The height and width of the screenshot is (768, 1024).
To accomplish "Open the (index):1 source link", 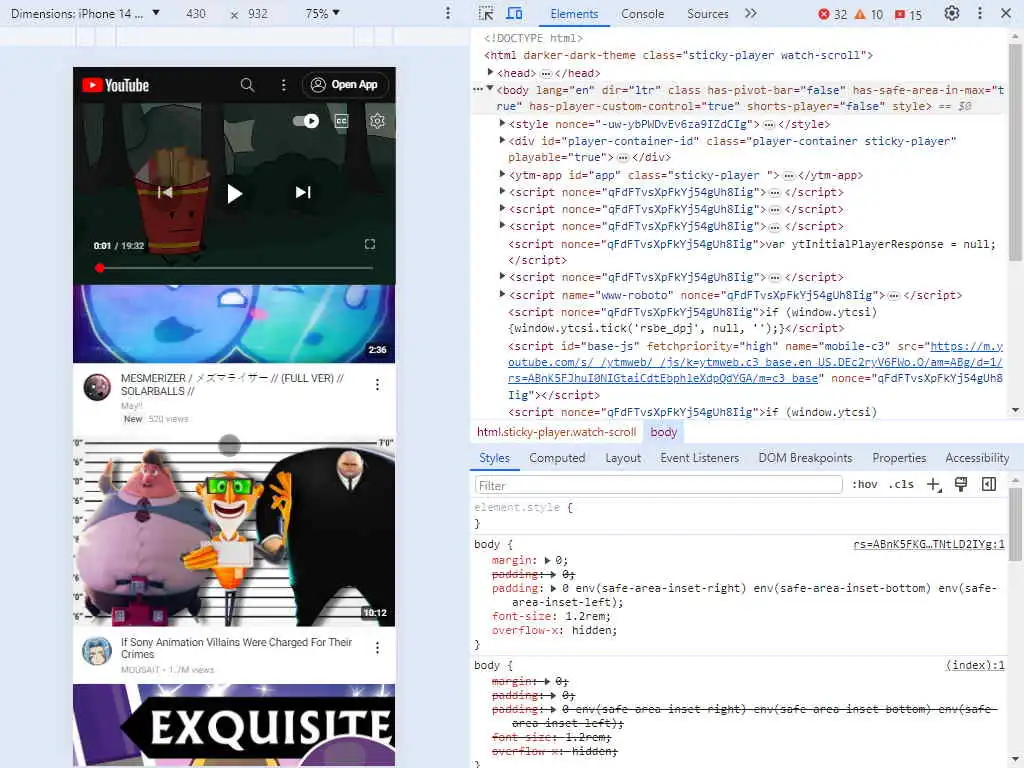I will (975, 665).
